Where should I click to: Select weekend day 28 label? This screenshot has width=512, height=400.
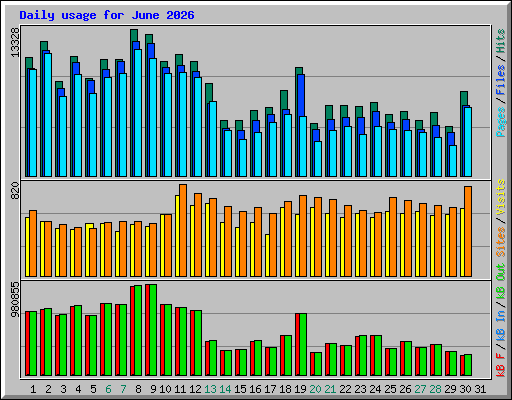click(x=435, y=389)
